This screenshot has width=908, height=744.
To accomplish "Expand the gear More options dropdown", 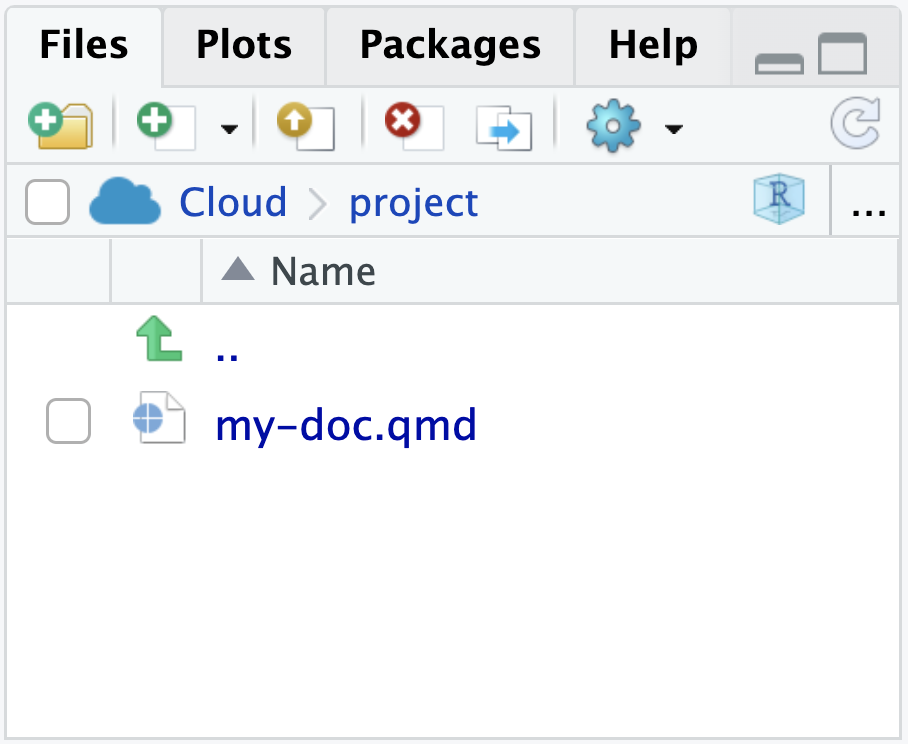I will coord(674,130).
